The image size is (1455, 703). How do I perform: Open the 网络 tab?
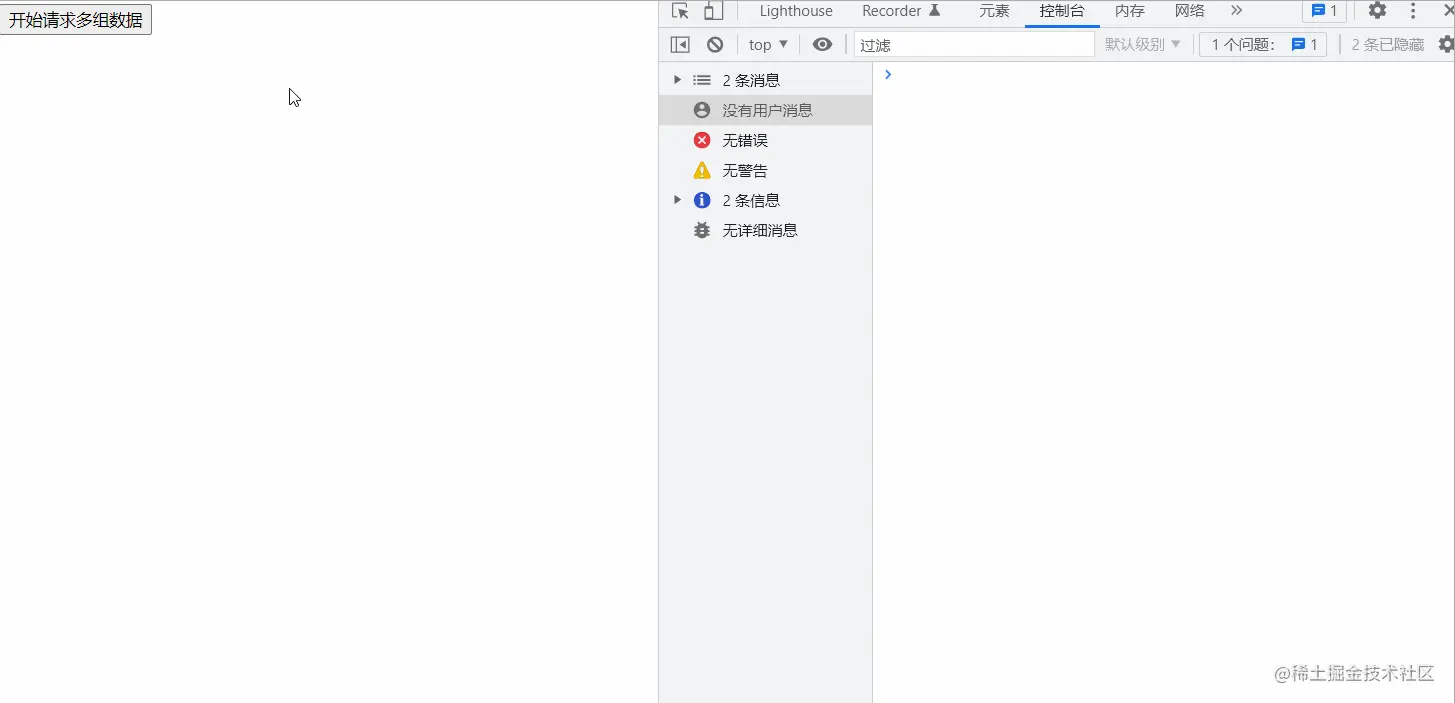click(x=1190, y=11)
